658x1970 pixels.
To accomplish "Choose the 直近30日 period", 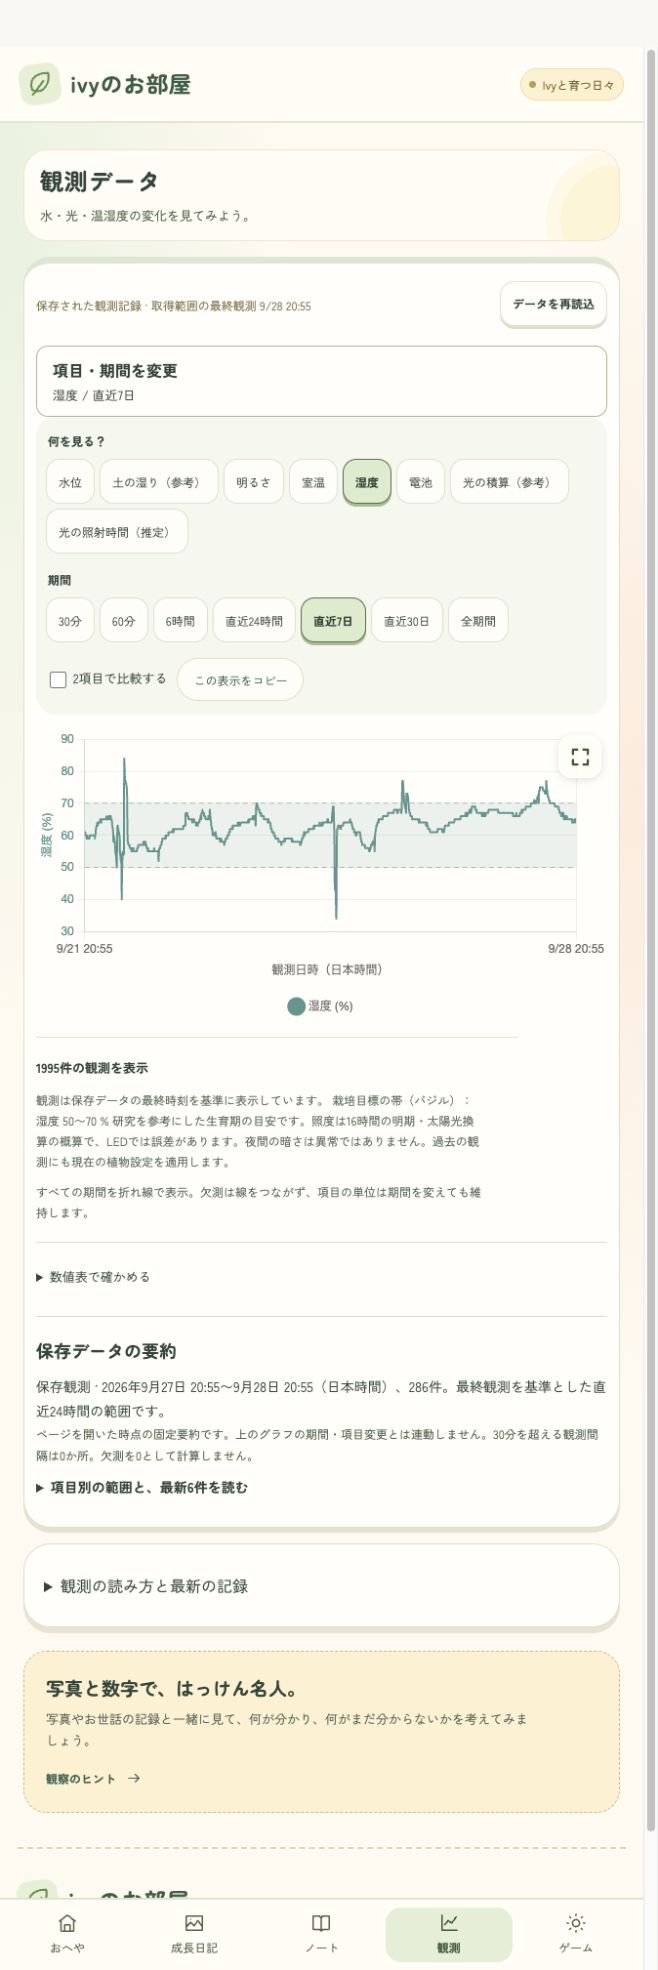I will coord(407,621).
